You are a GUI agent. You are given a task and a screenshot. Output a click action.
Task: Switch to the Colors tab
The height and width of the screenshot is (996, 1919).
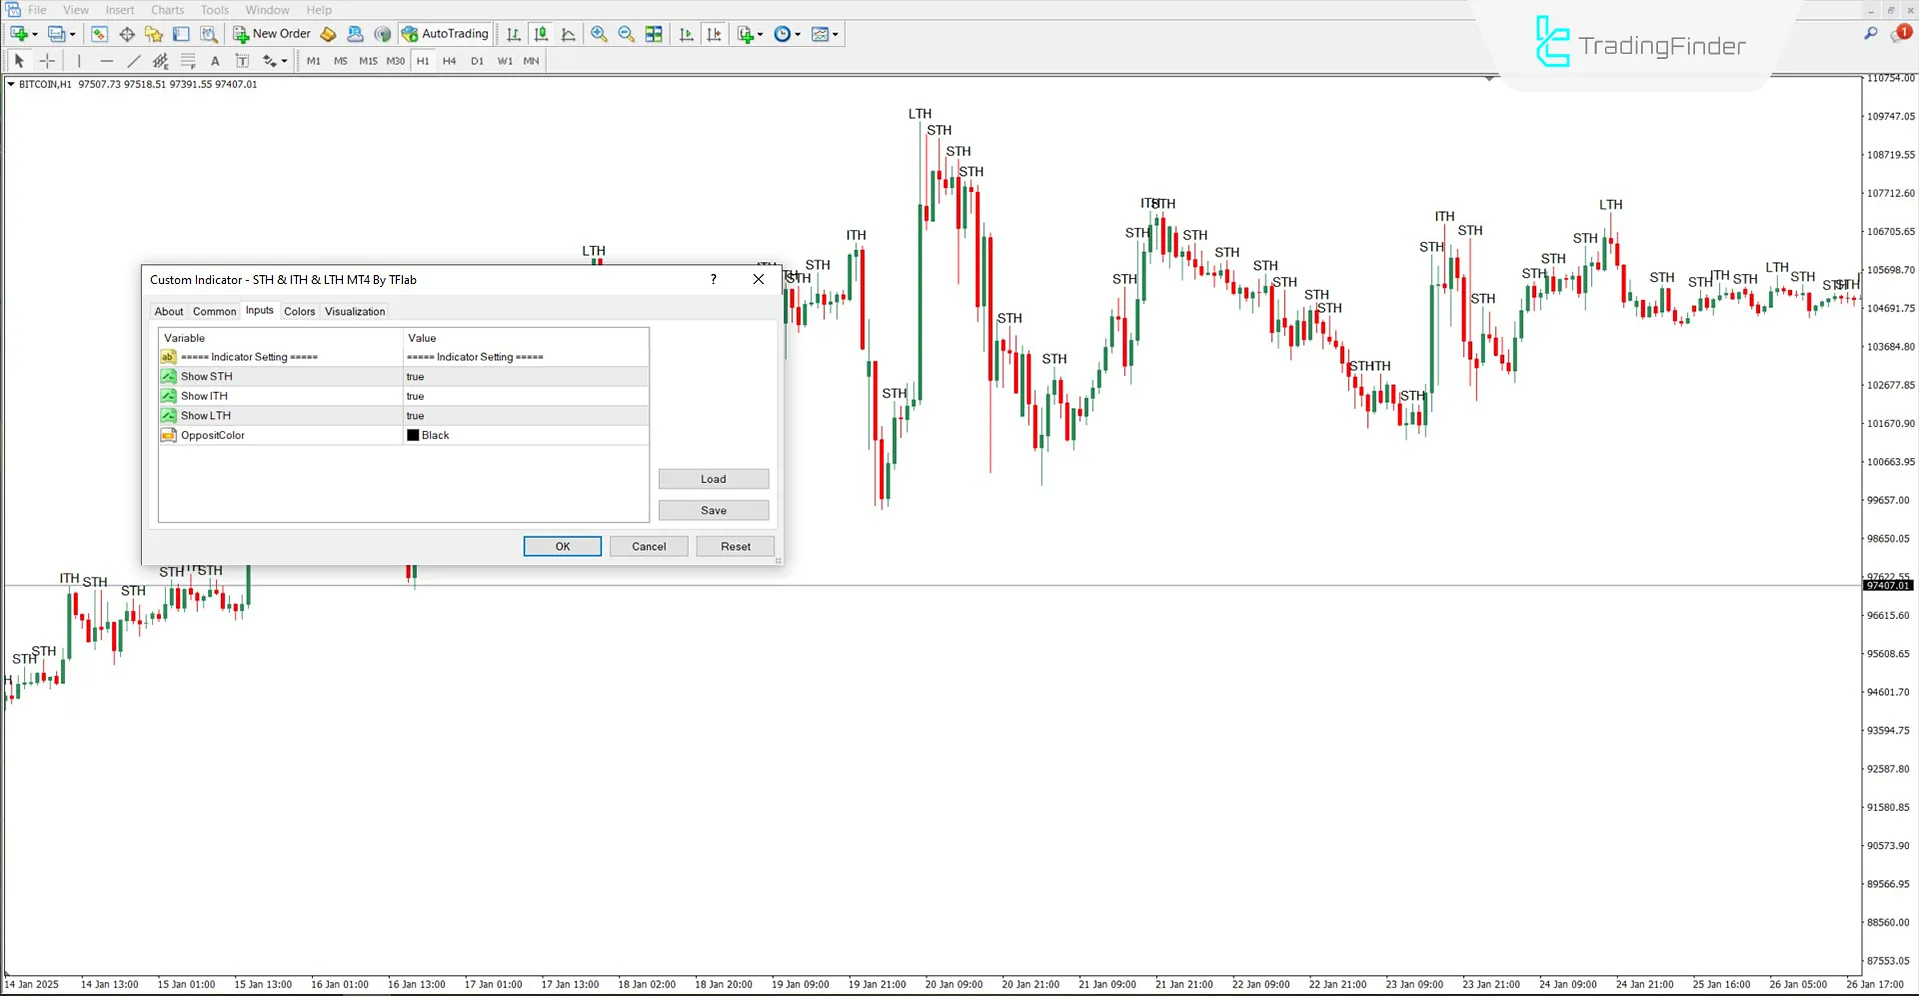[x=299, y=311]
